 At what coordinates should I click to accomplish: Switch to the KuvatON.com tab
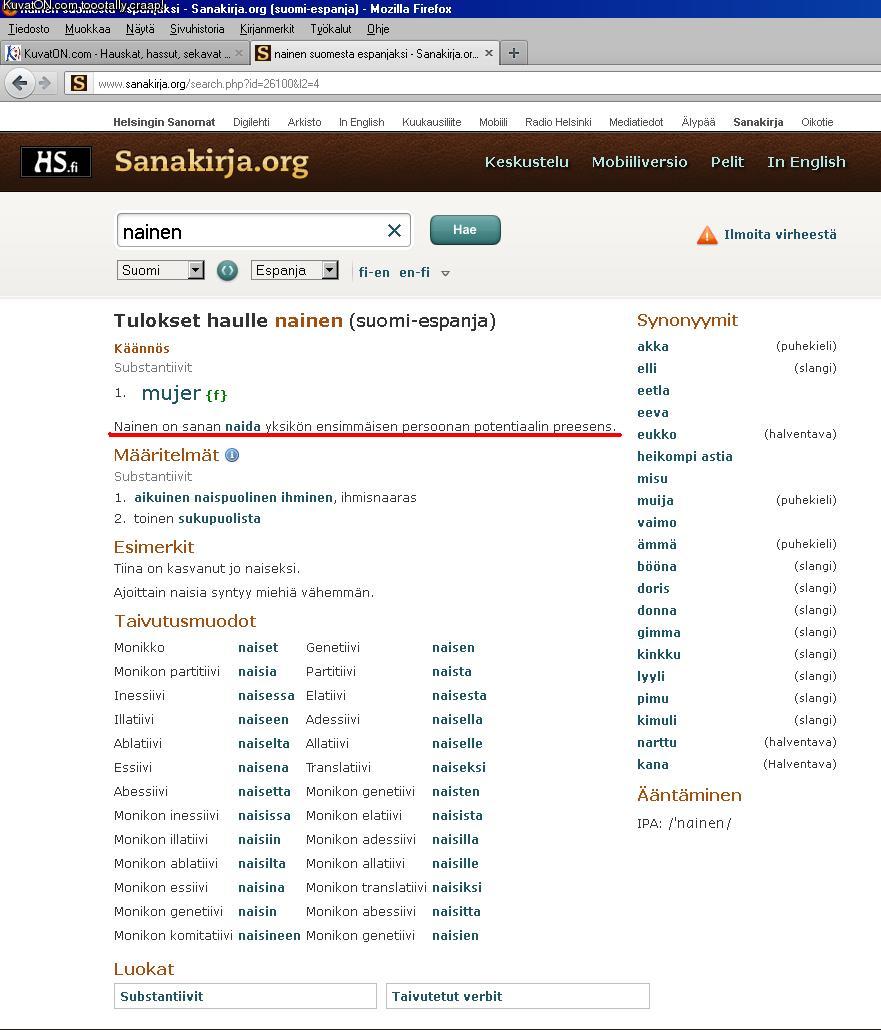(120, 53)
